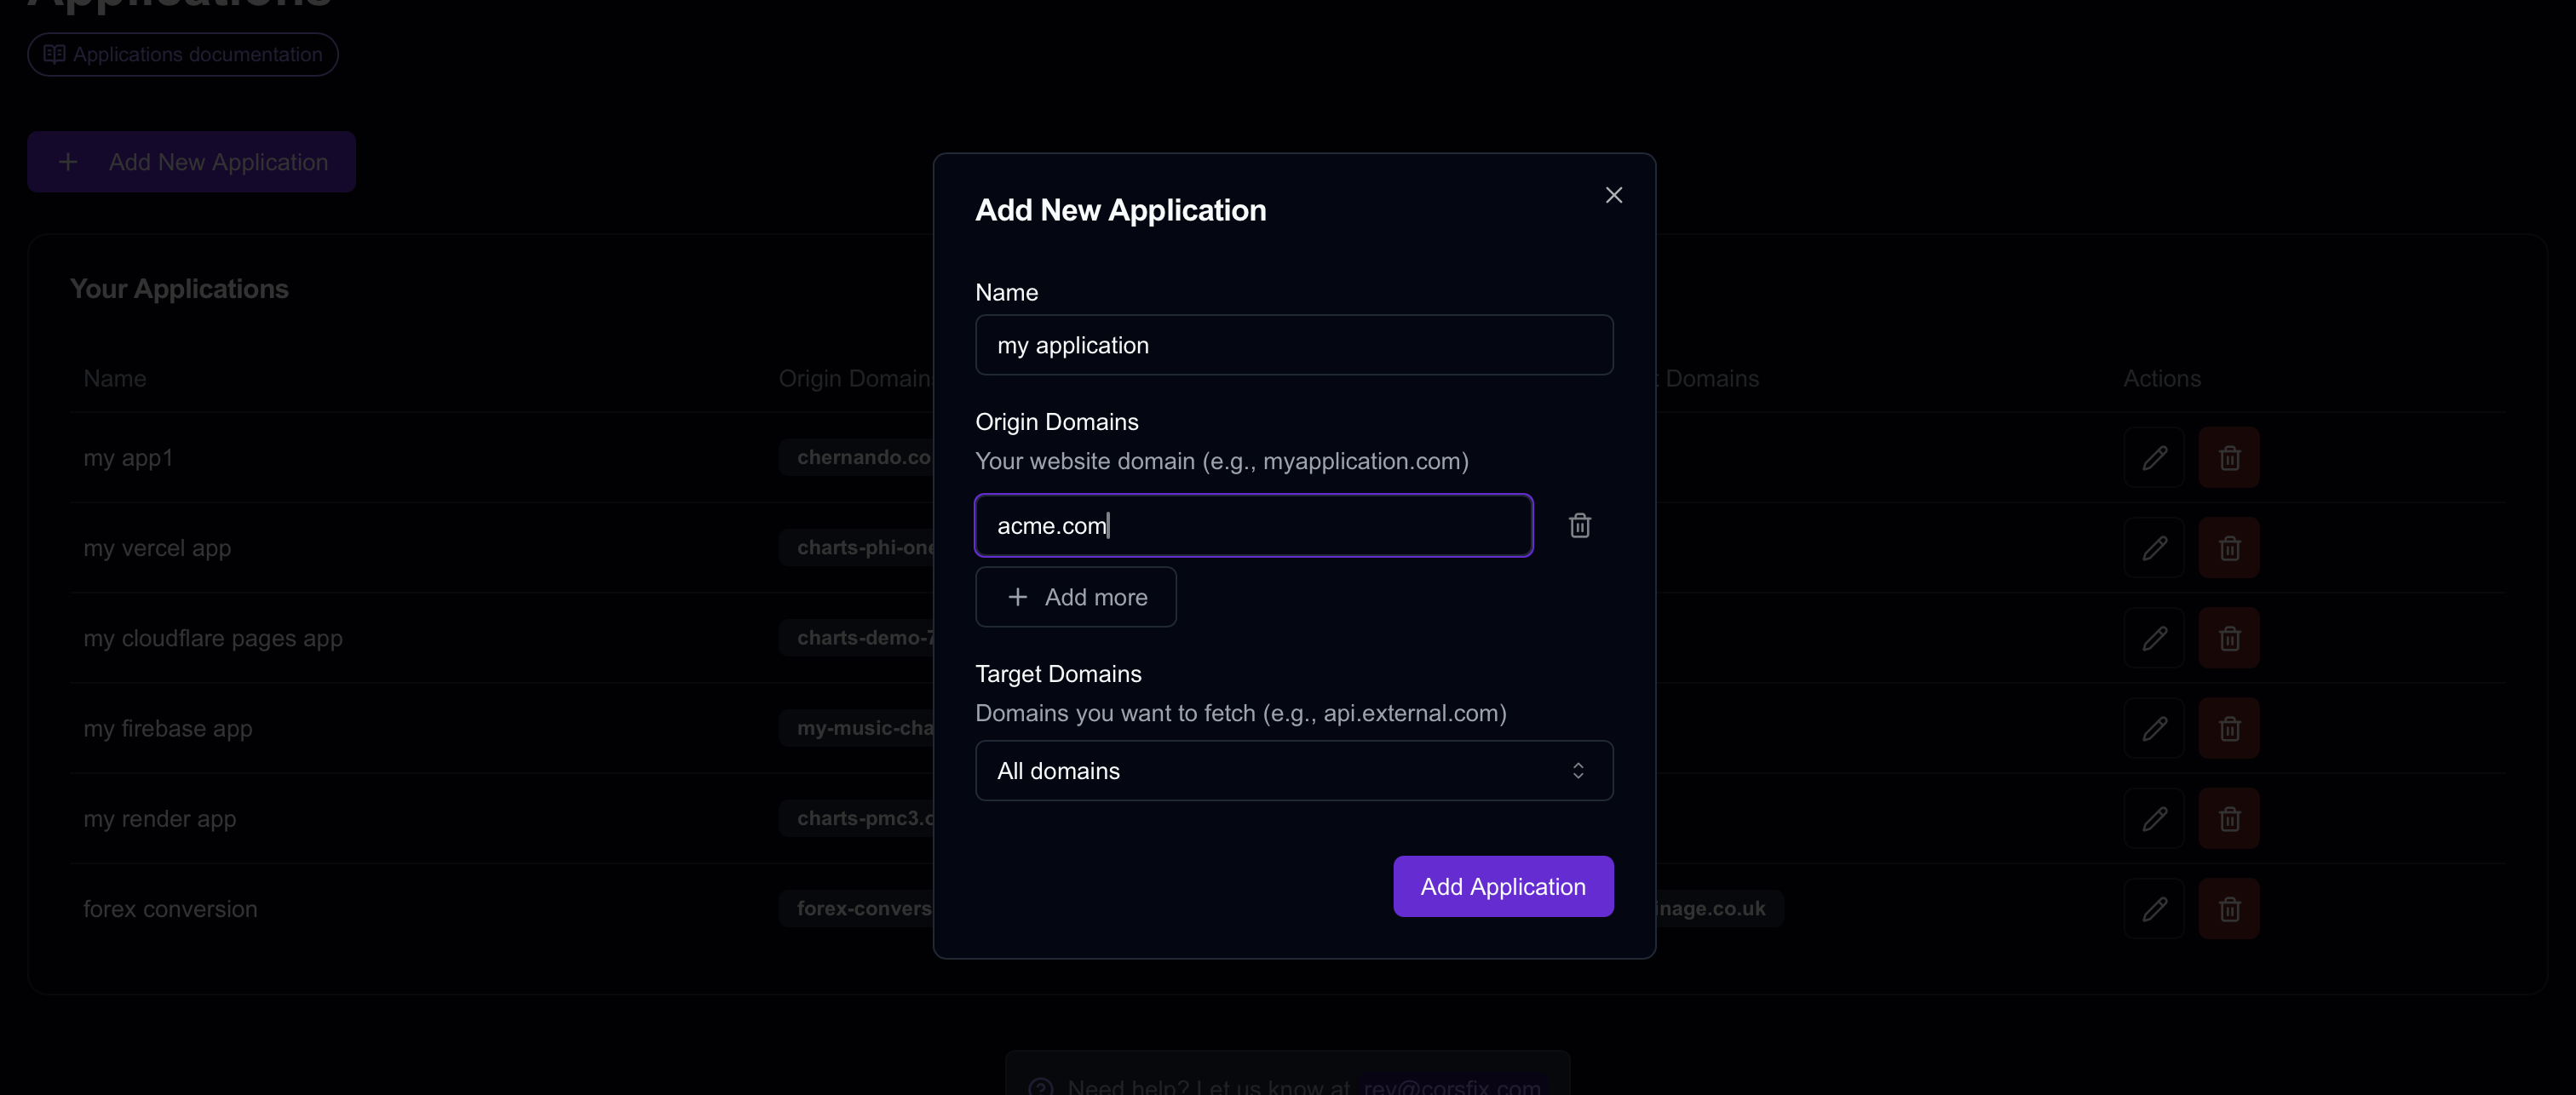Image resolution: width=2576 pixels, height=1095 pixels.
Task: Open the Applications documentation link
Action: point(183,54)
